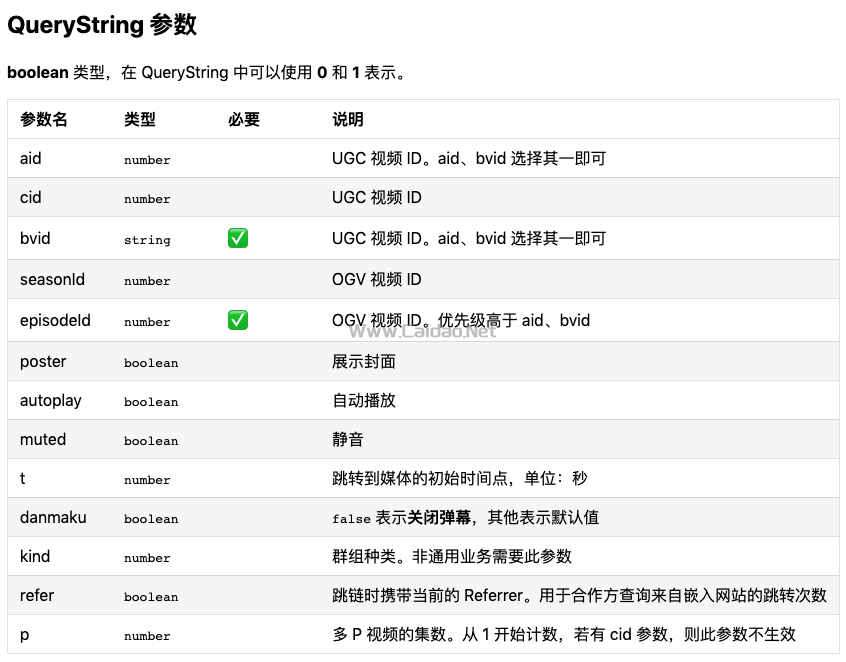
Task: Click the green checkmark beside bvid
Action: tap(237, 239)
